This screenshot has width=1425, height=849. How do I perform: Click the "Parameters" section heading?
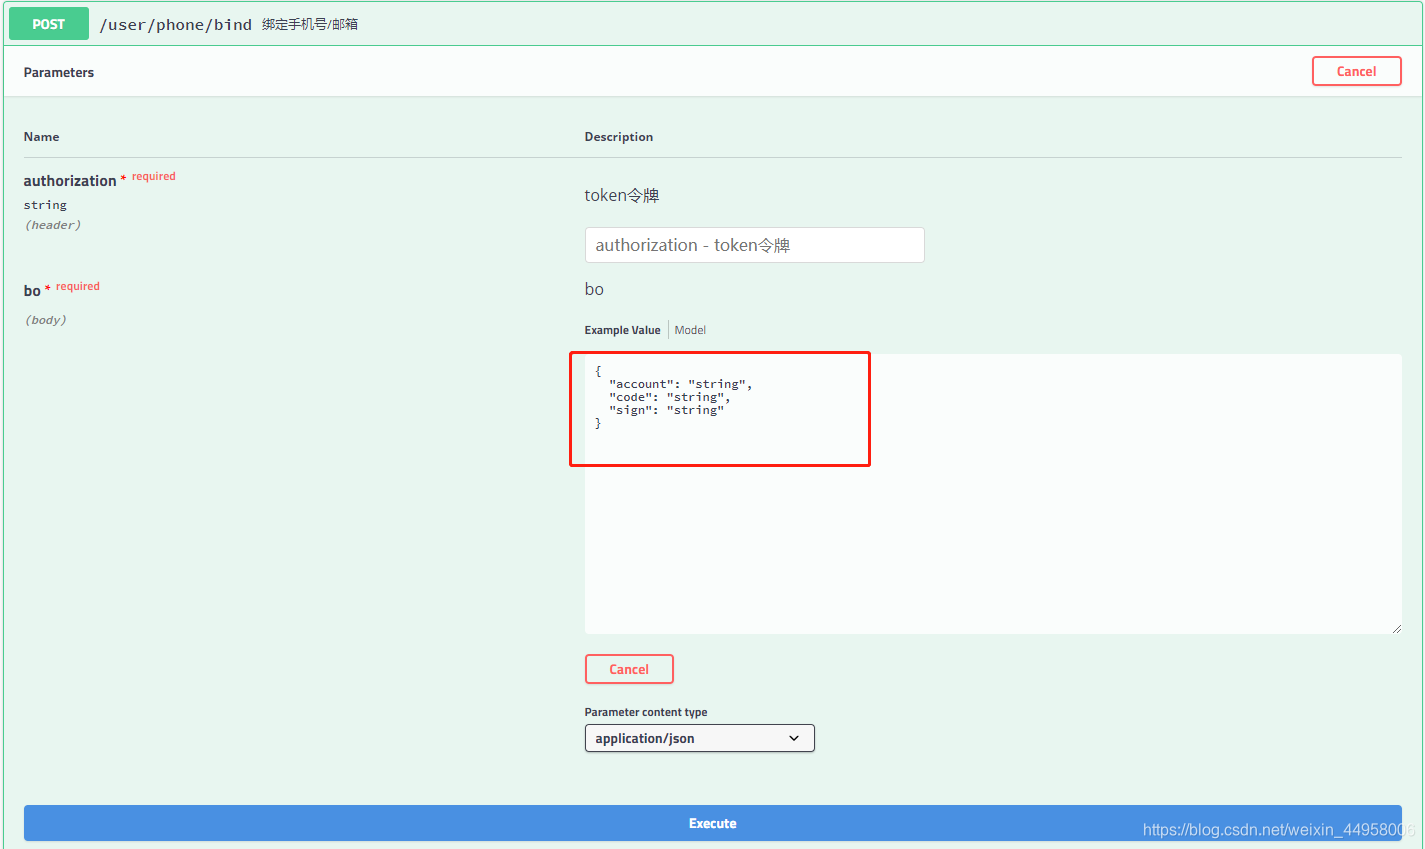pyautogui.click(x=59, y=72)
